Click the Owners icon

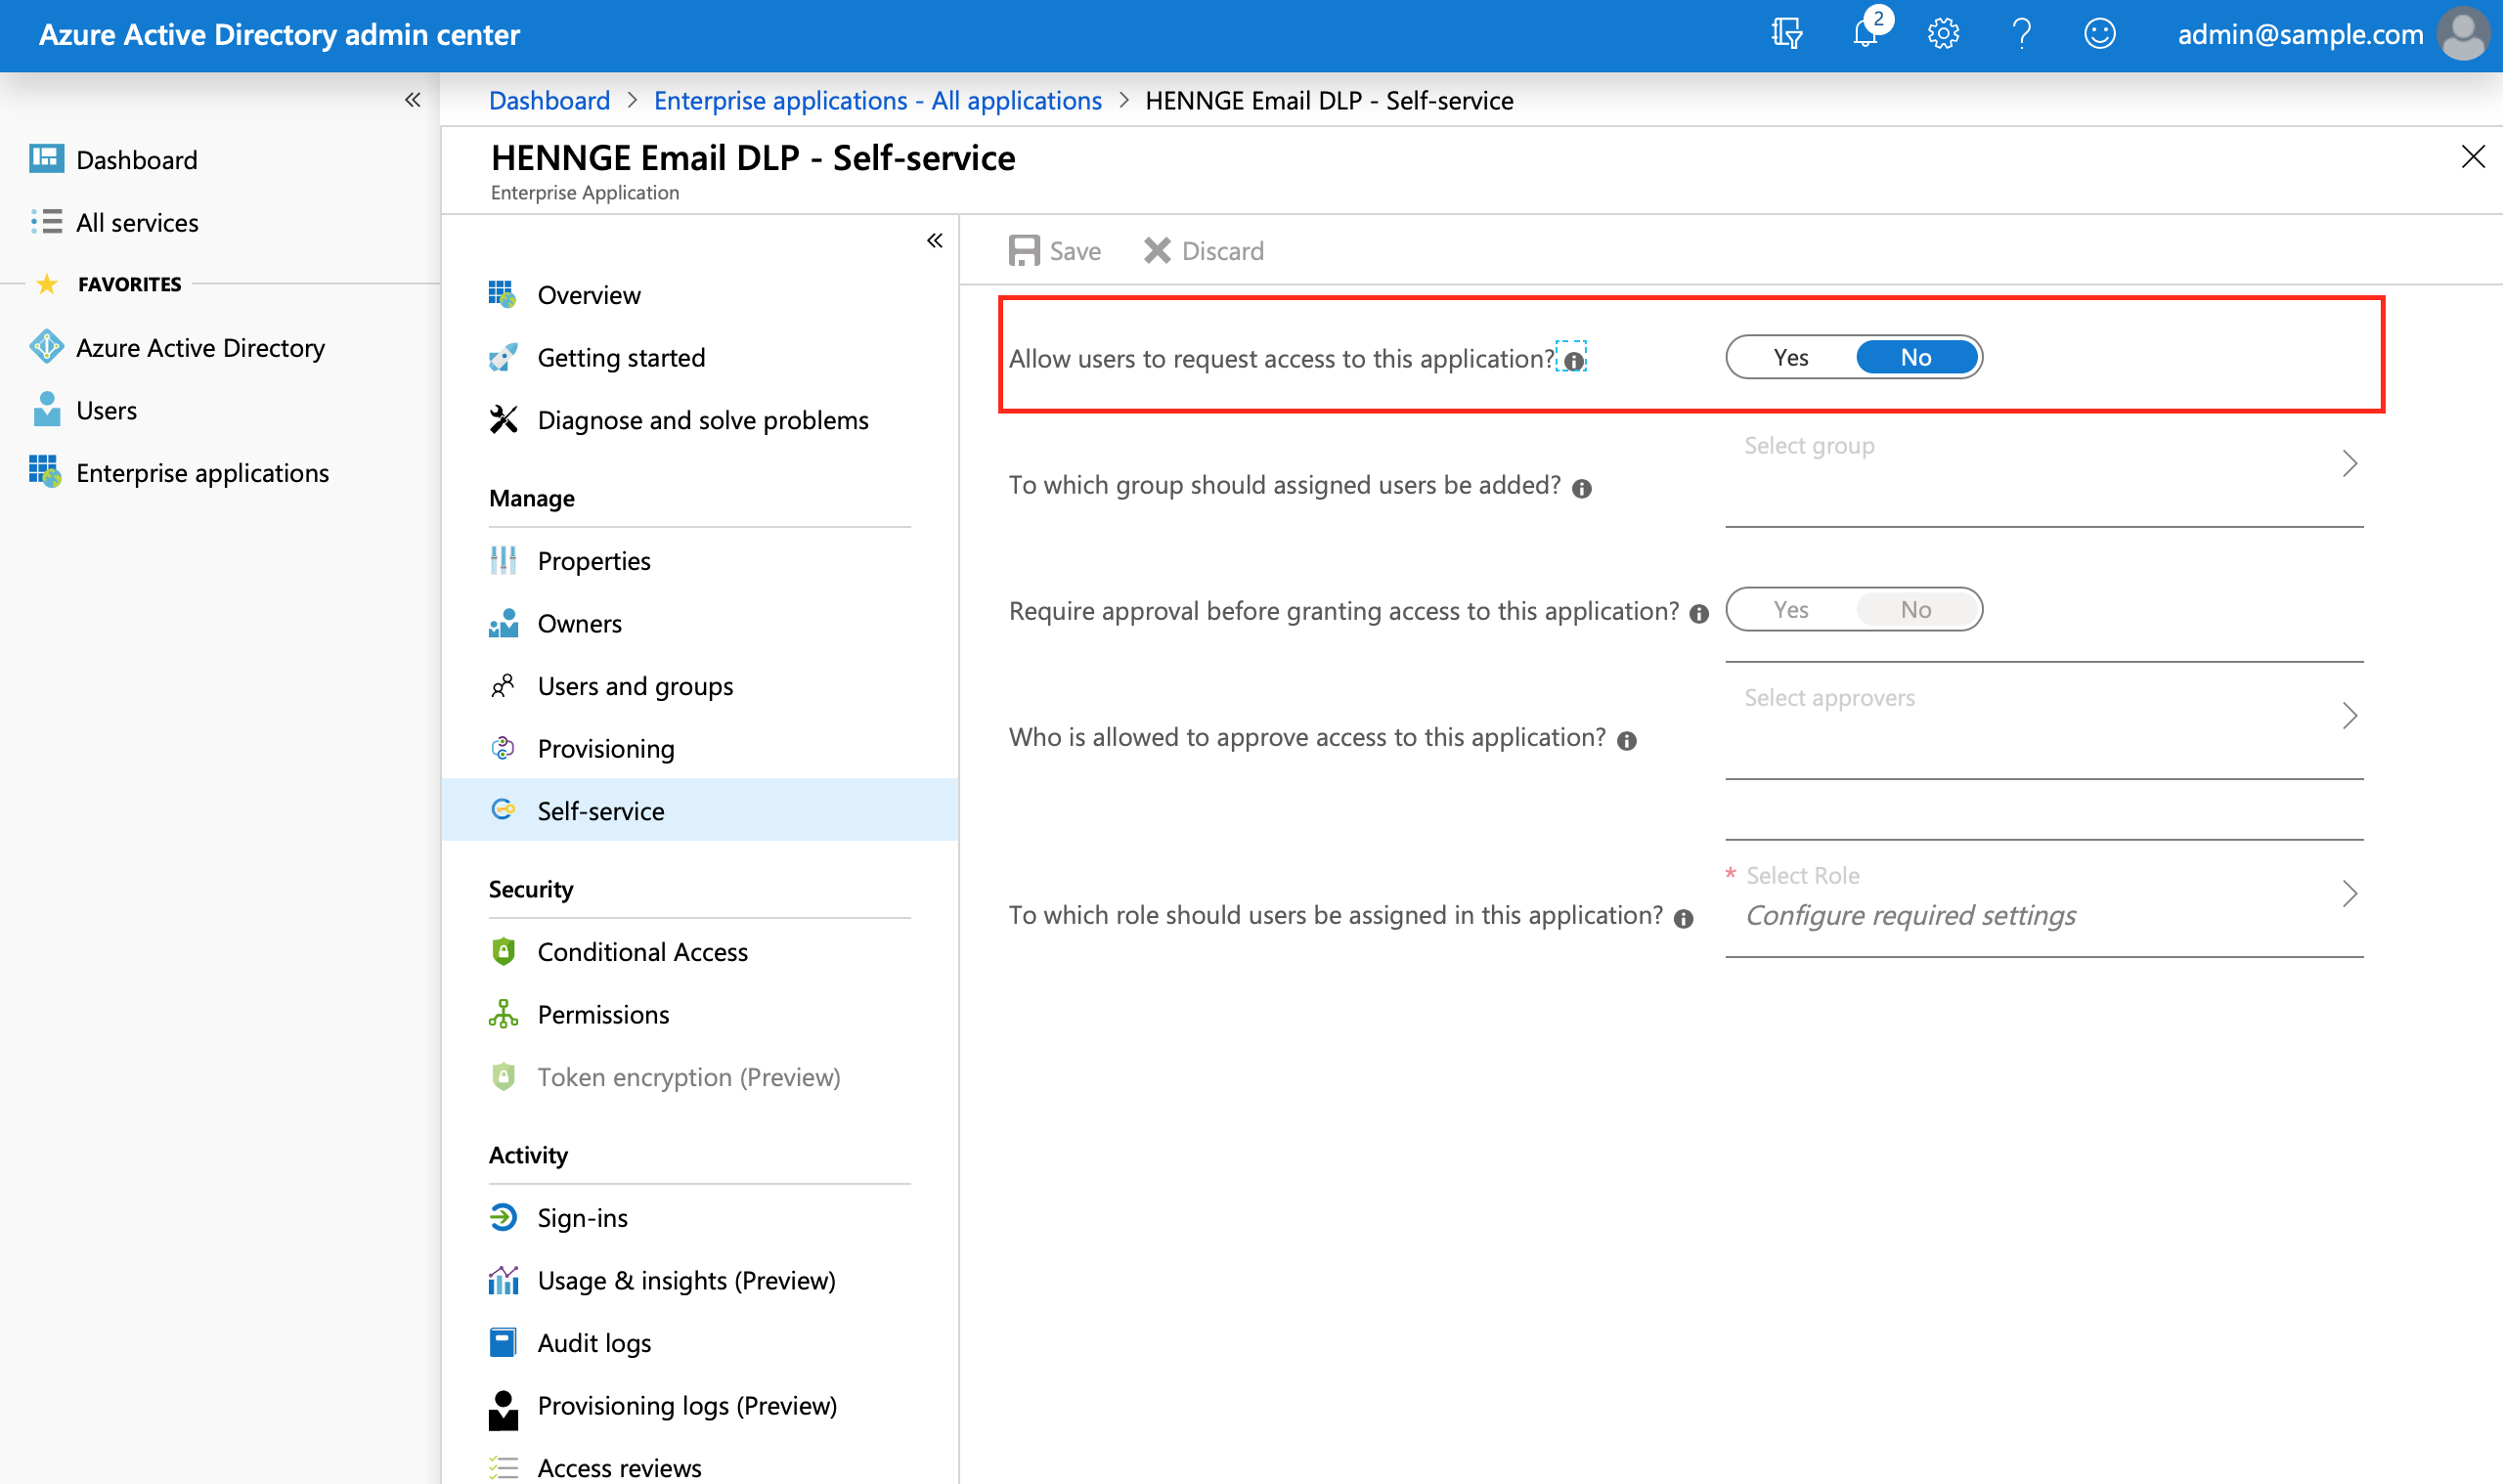pos(503,623)
